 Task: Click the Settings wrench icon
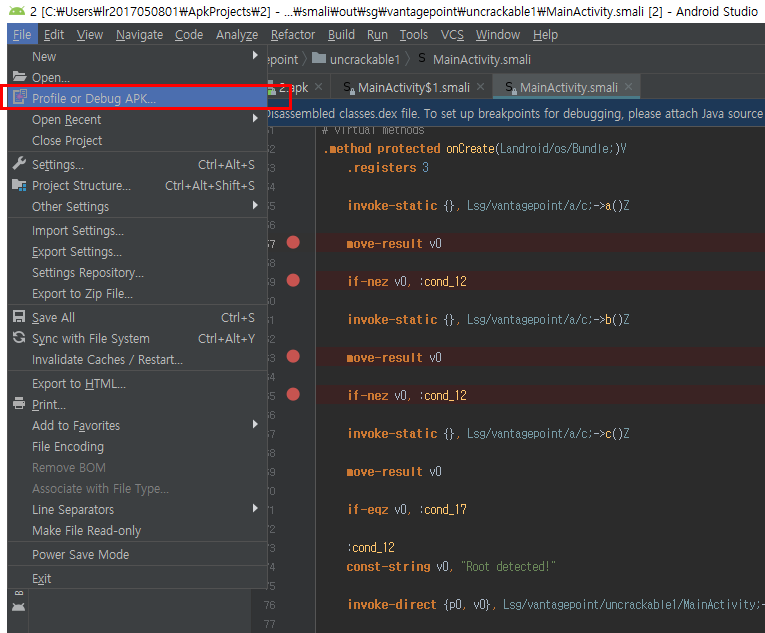19,163
